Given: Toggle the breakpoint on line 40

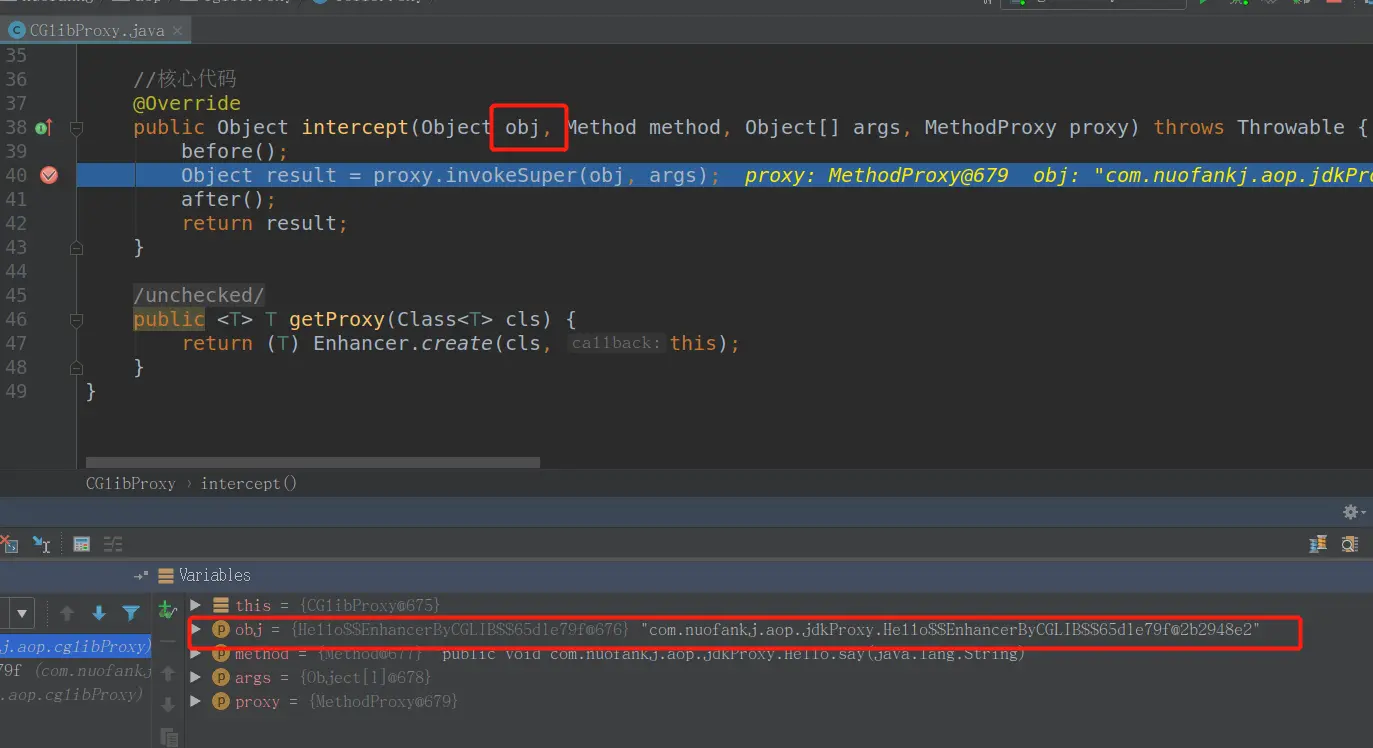Looking at the screenshot, I should click(49, 175).
